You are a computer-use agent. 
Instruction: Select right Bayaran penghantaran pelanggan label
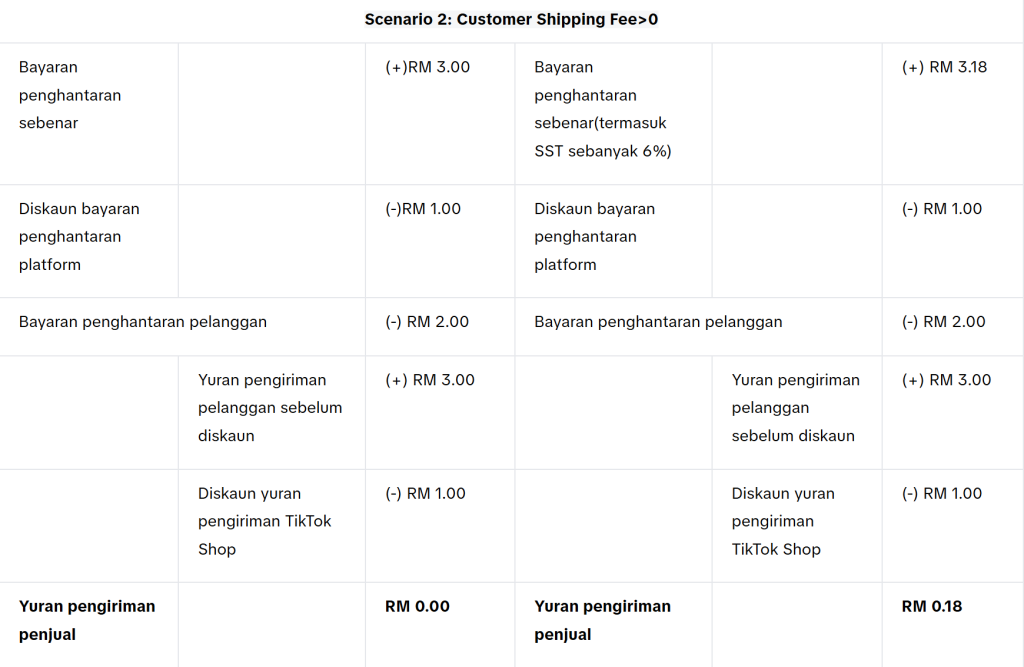[658, 322]
